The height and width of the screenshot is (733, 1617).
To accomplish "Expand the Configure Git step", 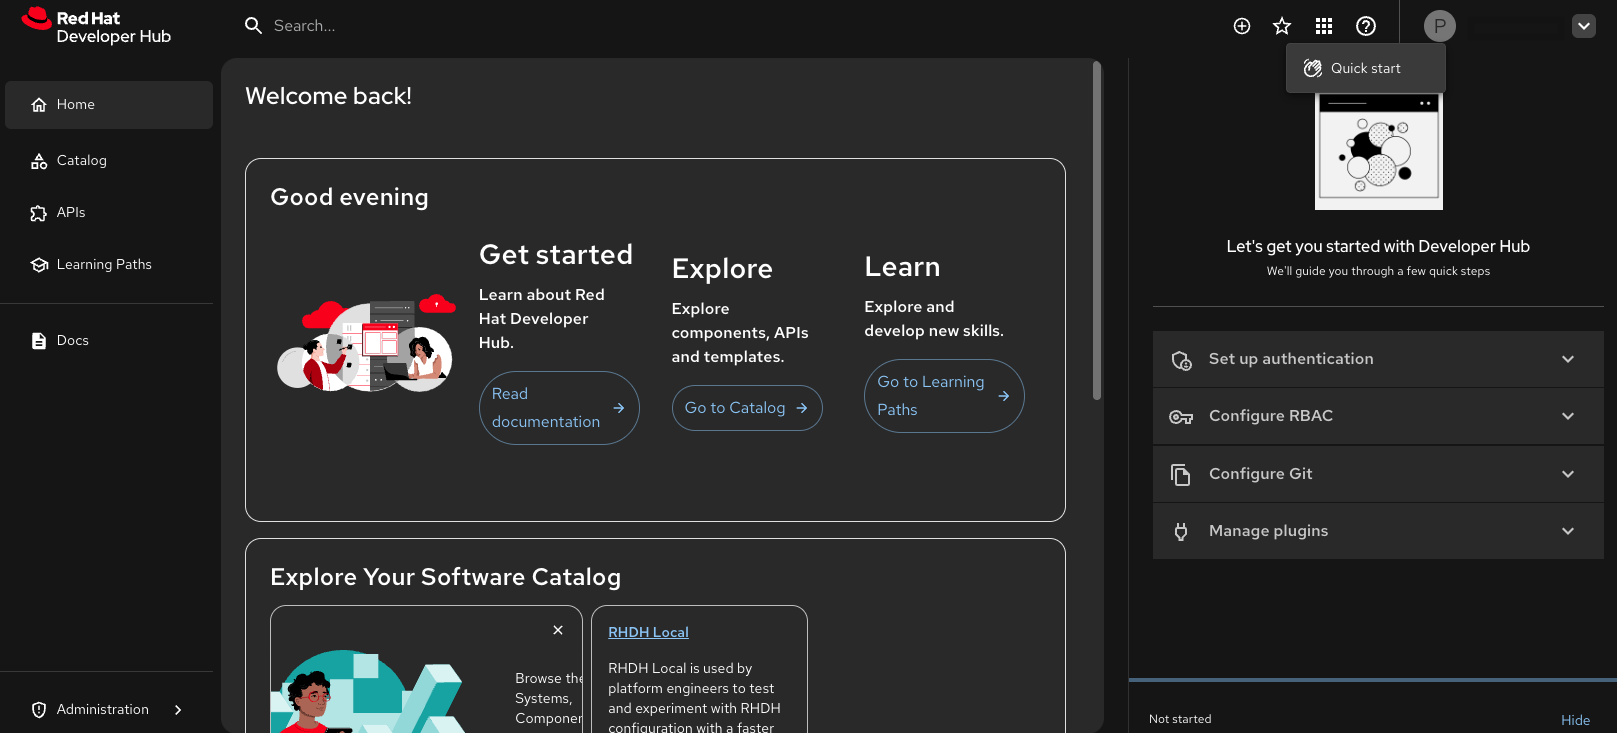I will point(1377,474).
